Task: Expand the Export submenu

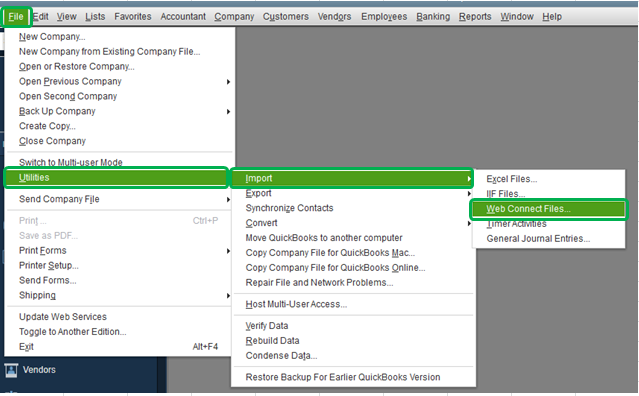Action: point(353,194)
